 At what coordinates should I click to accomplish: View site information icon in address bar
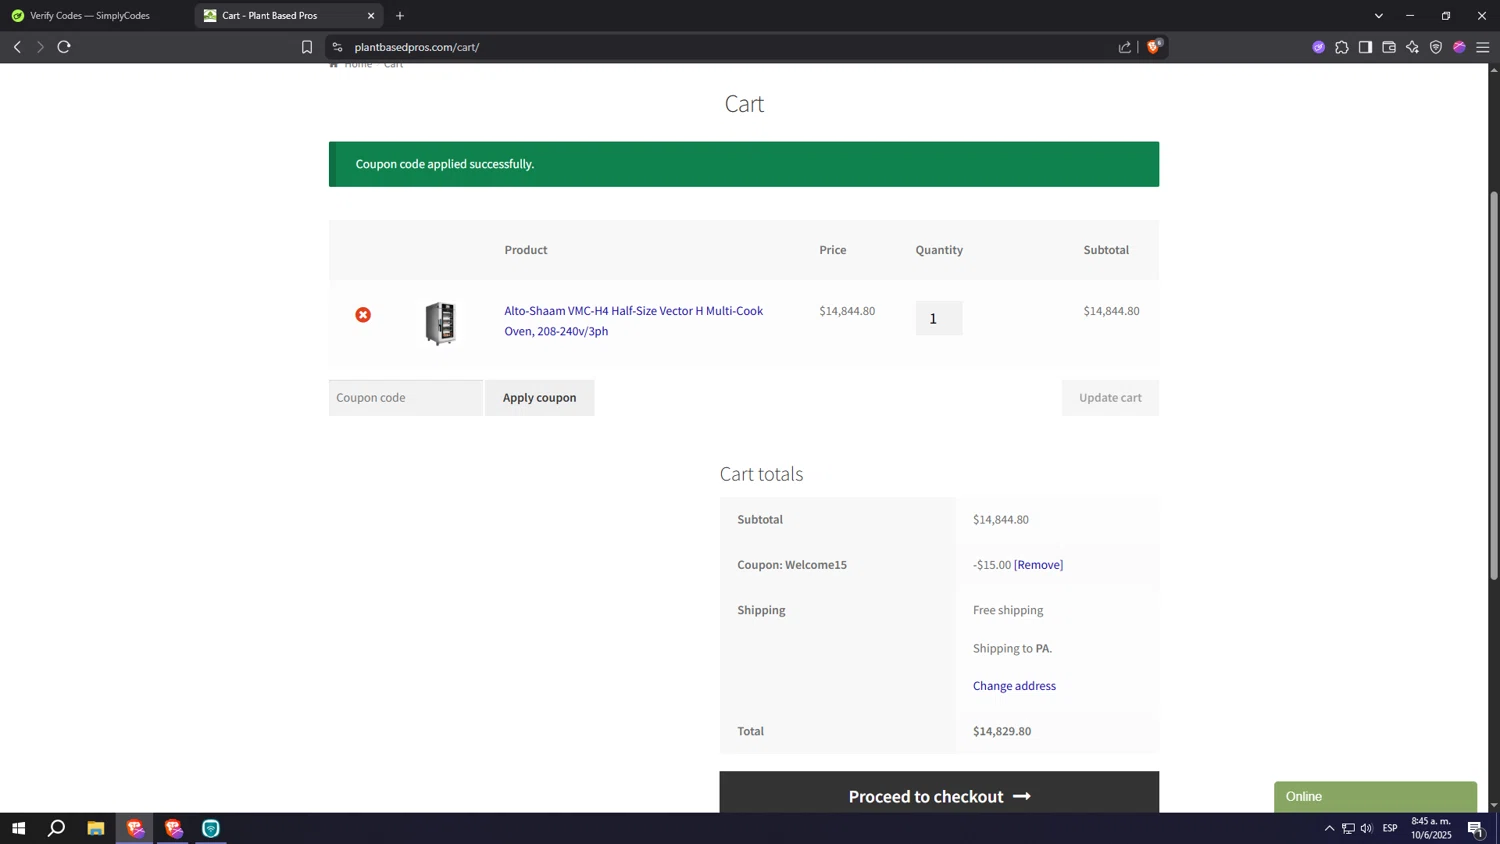(337, 47)
